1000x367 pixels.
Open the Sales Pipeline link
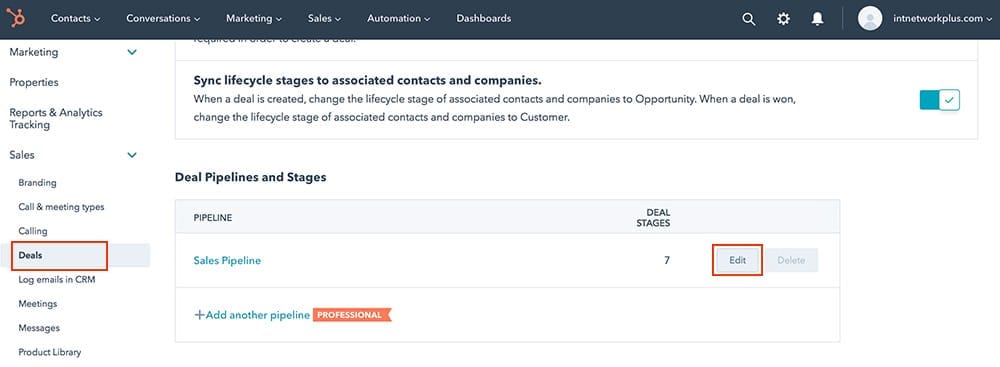(227, 260)
